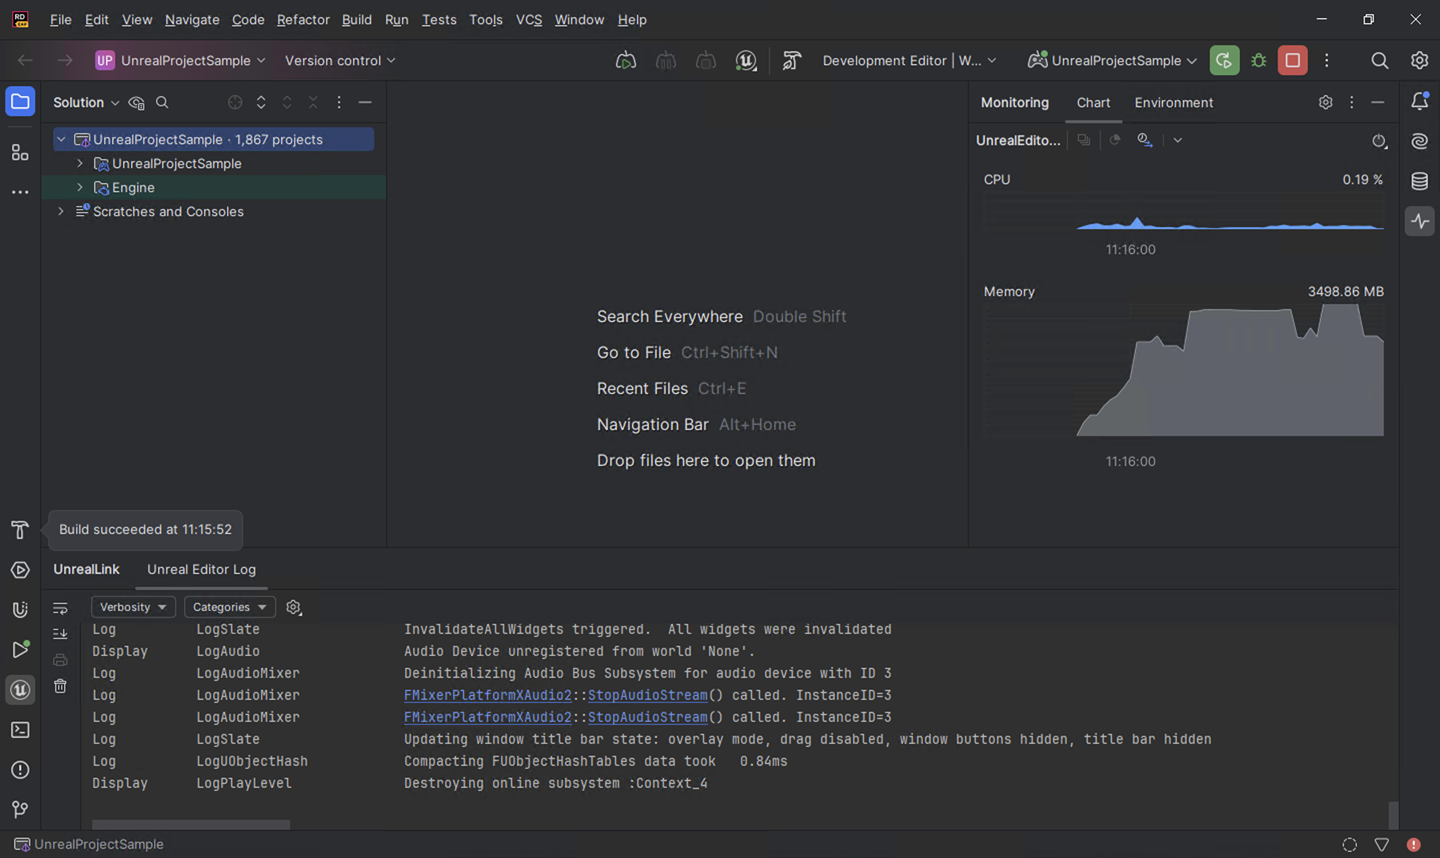This screenshot has height=858, width=1440.
Task: Open the Database tool window icon
Action: [x=1419, y=181]
